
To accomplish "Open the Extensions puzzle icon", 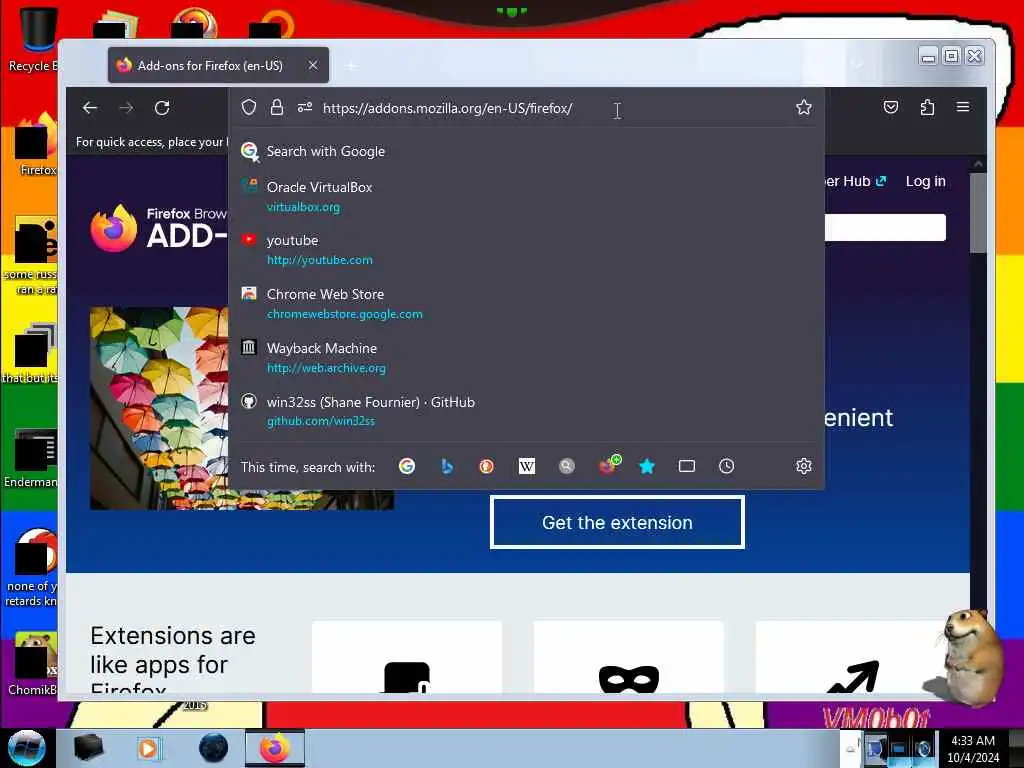I will (927, 107).
